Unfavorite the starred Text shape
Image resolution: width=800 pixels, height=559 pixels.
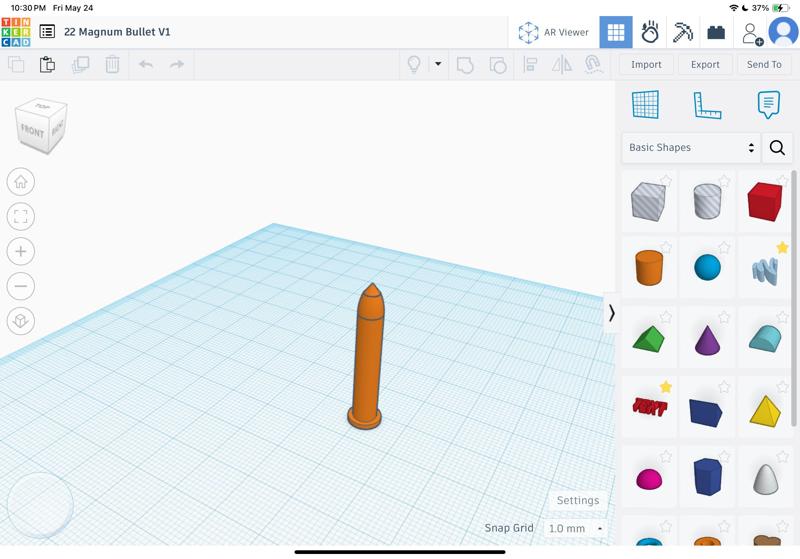[666, 387]
